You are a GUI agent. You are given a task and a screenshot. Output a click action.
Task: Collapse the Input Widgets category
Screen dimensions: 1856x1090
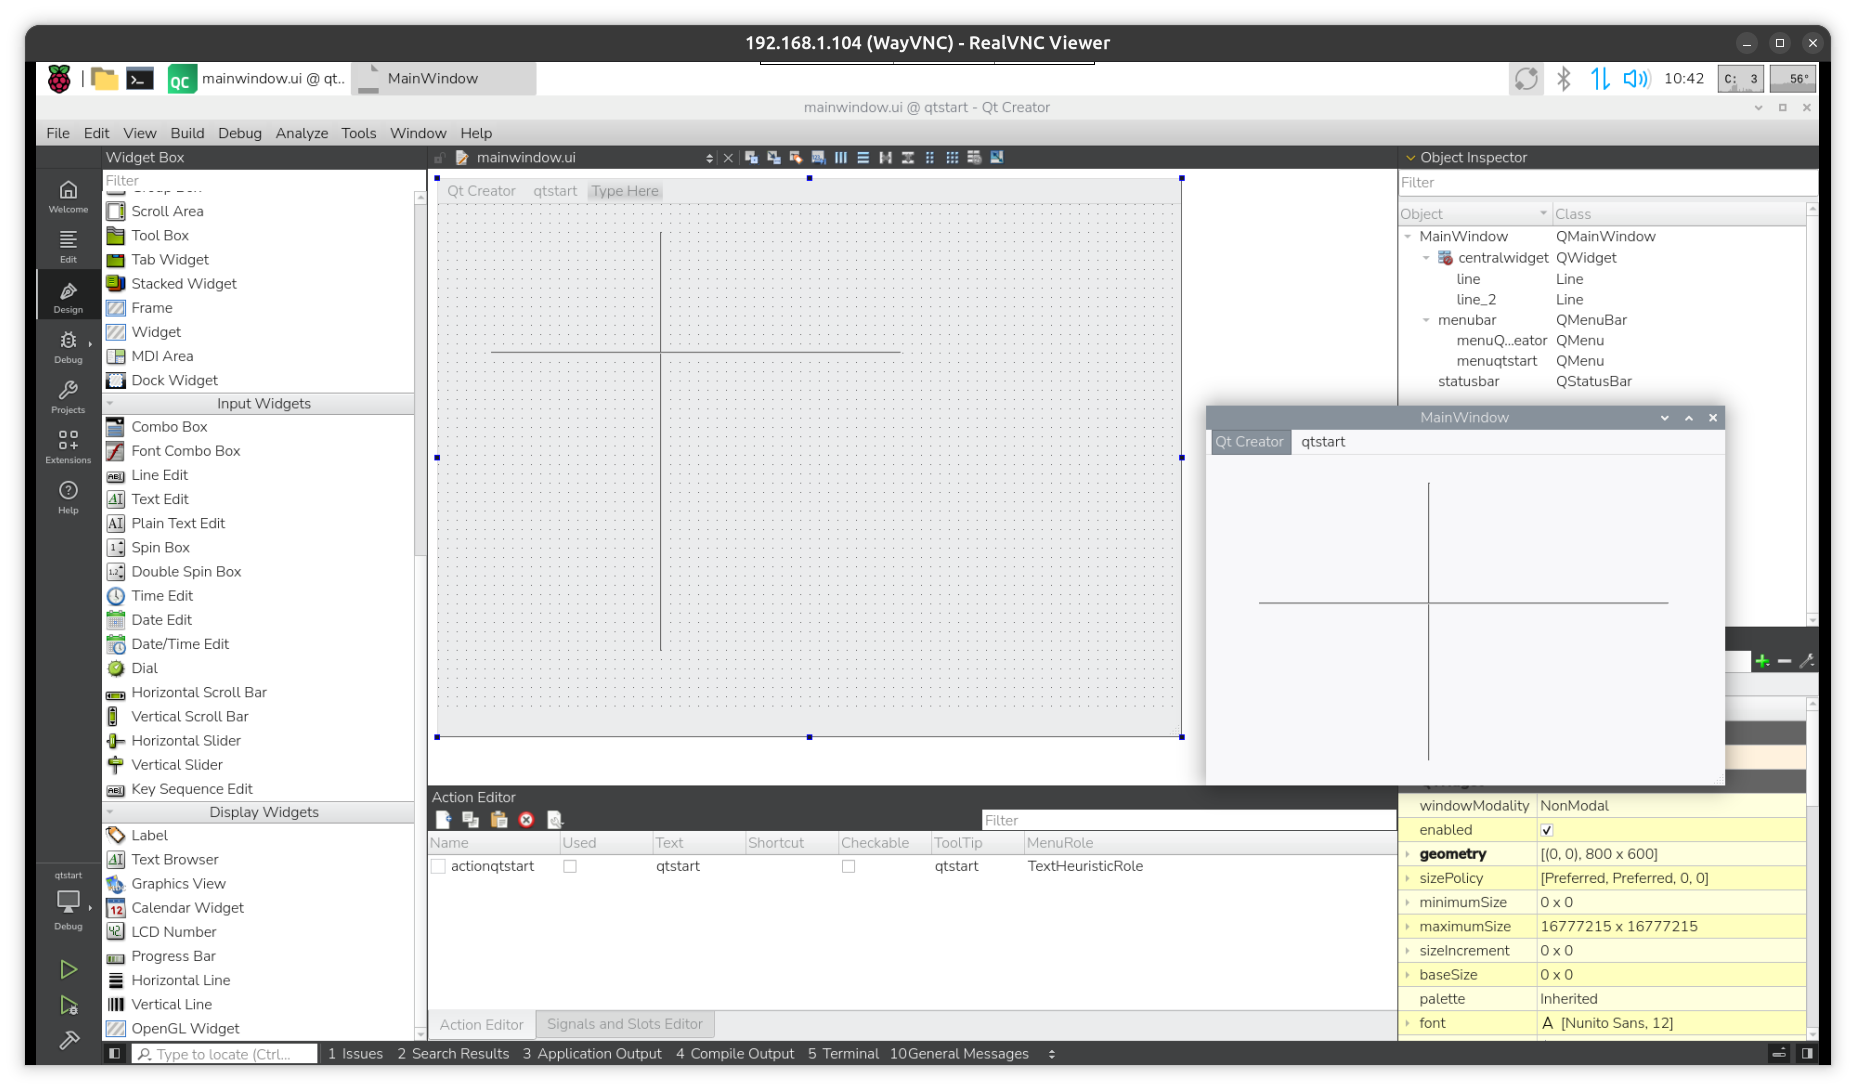[110, 404]
